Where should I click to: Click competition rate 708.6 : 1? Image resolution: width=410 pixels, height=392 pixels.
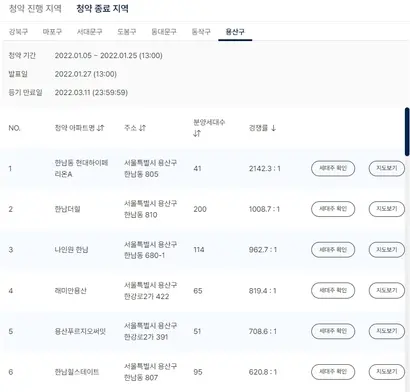click(263, 332)
